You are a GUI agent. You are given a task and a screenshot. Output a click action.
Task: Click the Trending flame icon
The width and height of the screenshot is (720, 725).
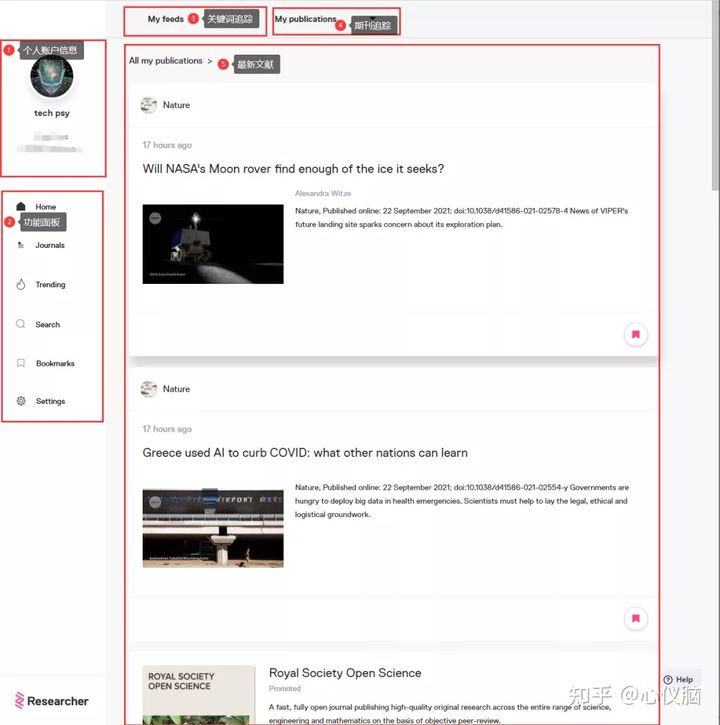(x=21, y=284)
